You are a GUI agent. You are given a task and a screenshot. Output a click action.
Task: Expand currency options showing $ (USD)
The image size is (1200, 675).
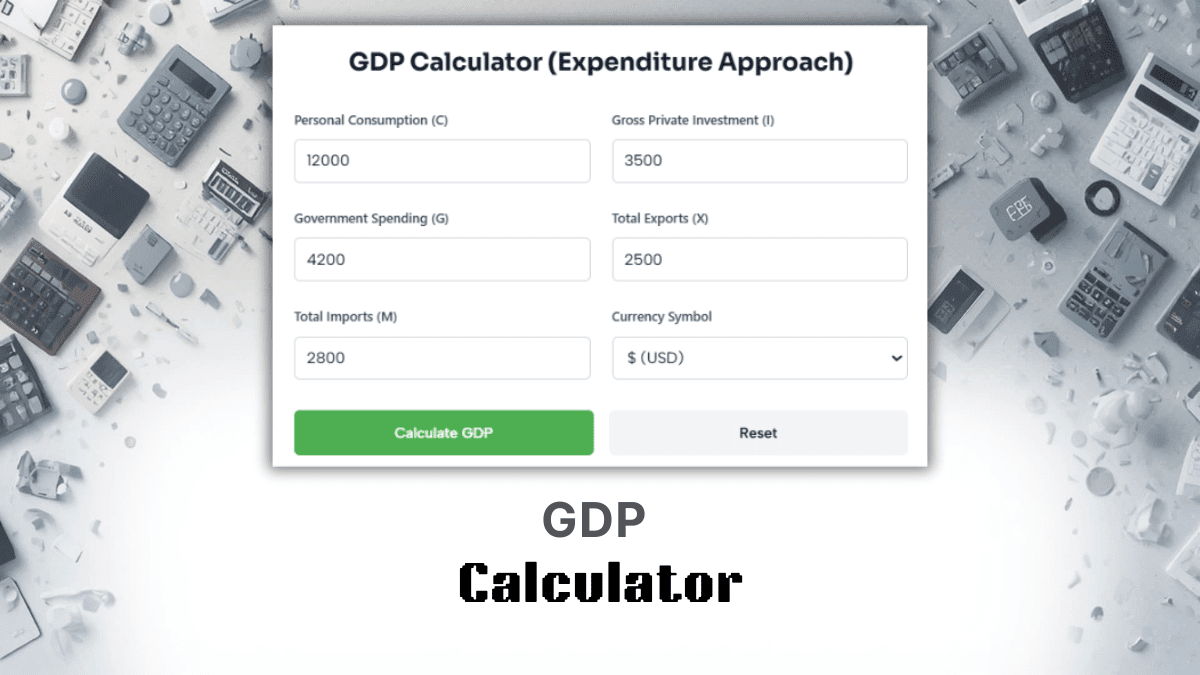point(759,358)
